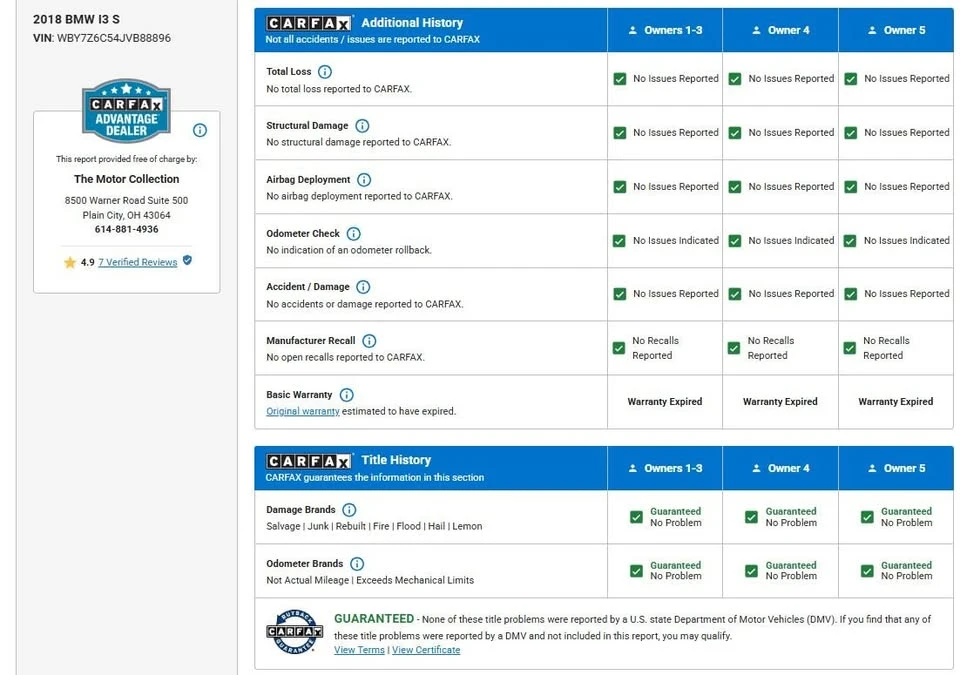Screen dimensions: 960x675
Task: Click Structural Damage checkmark for Owner 4
Action: pyautogui.click(x=735, y=133)
